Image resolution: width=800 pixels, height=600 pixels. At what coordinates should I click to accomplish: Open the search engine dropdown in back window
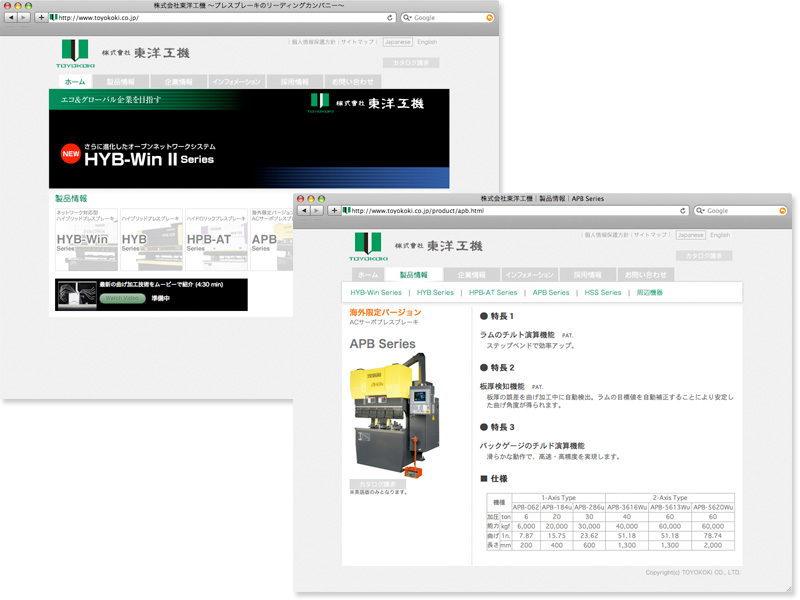point(407,18)
